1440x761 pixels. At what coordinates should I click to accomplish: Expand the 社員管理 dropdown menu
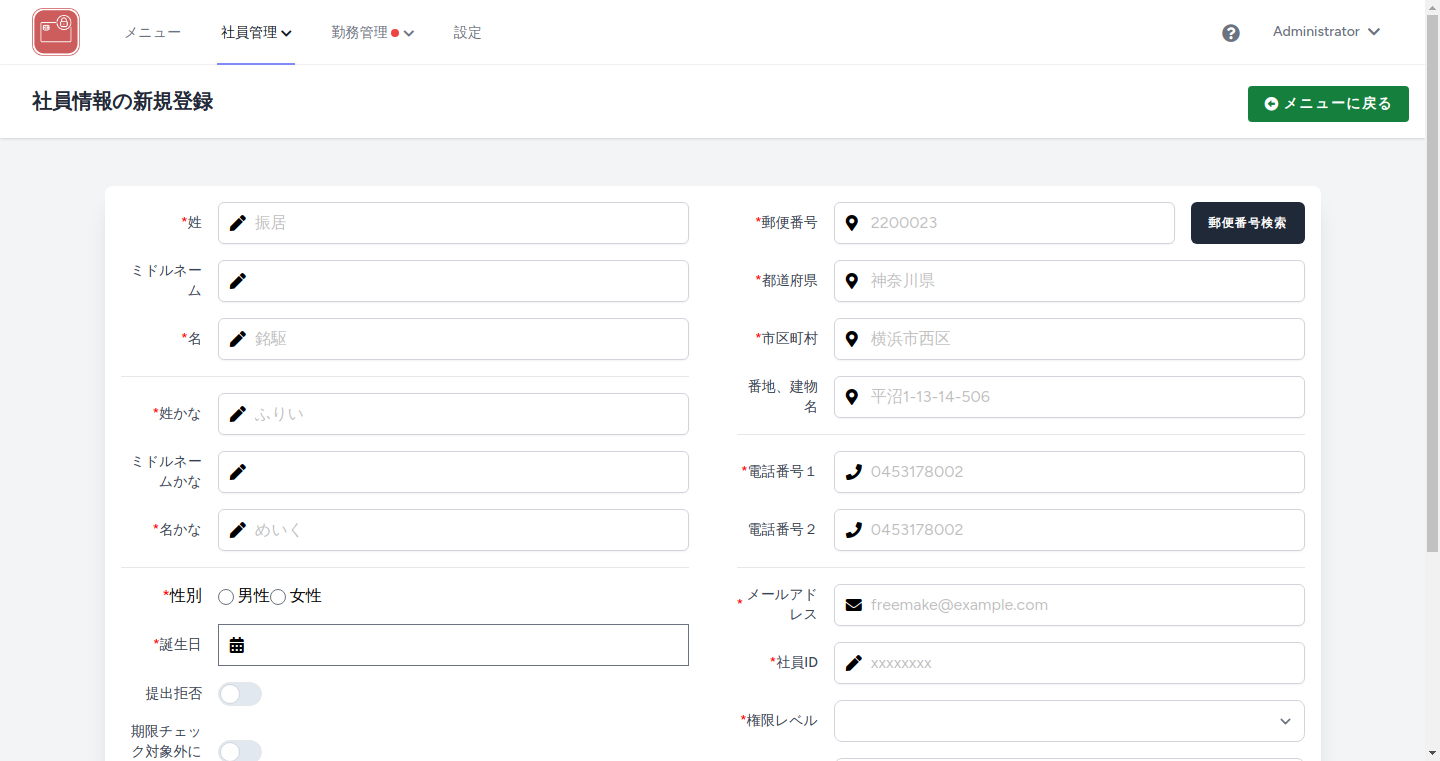(256, 33)
